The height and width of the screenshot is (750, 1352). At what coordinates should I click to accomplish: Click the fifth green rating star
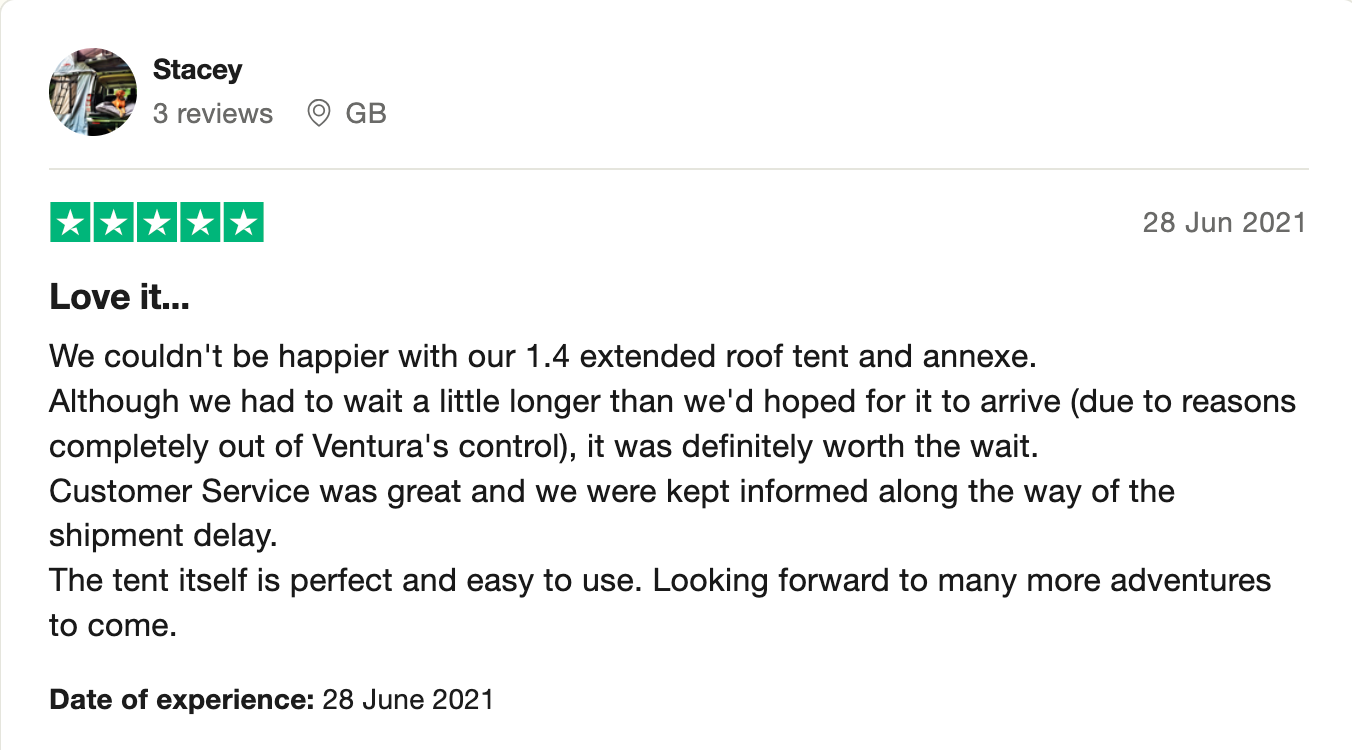(x=242, y=223)
